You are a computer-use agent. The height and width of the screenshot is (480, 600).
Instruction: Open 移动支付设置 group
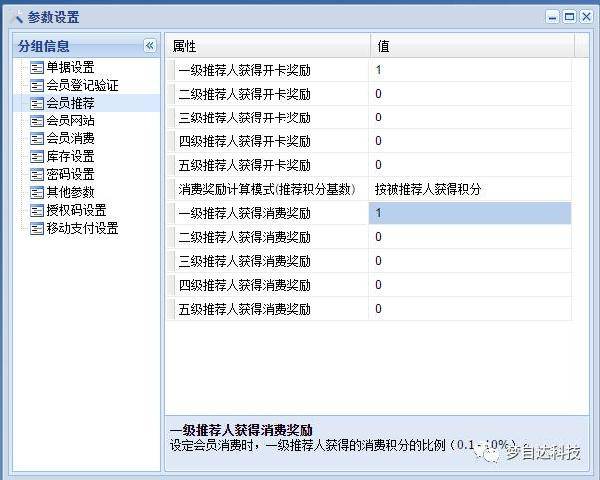pos(82,229)
